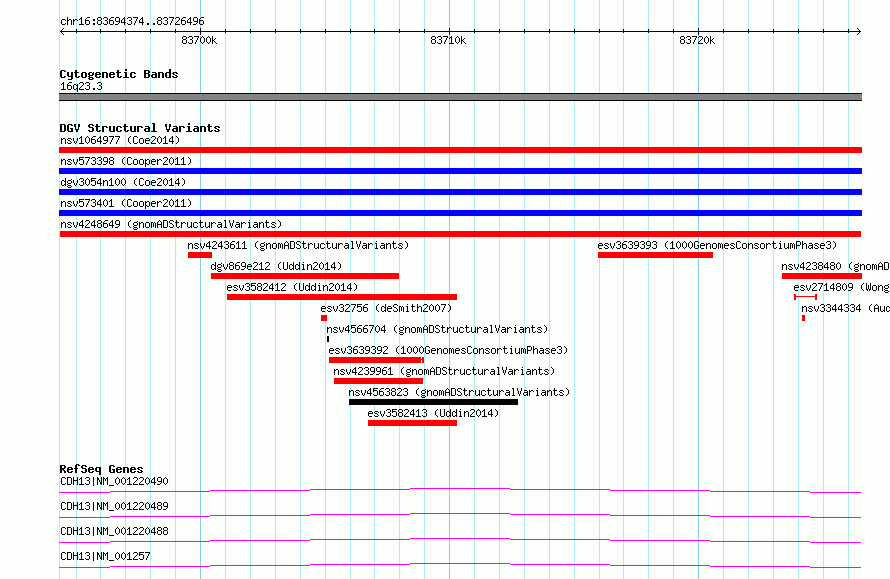This screenshot has height=579, width=890.
Task: Open the nsv4238480 variant label
Action: (x=835, y=266)
